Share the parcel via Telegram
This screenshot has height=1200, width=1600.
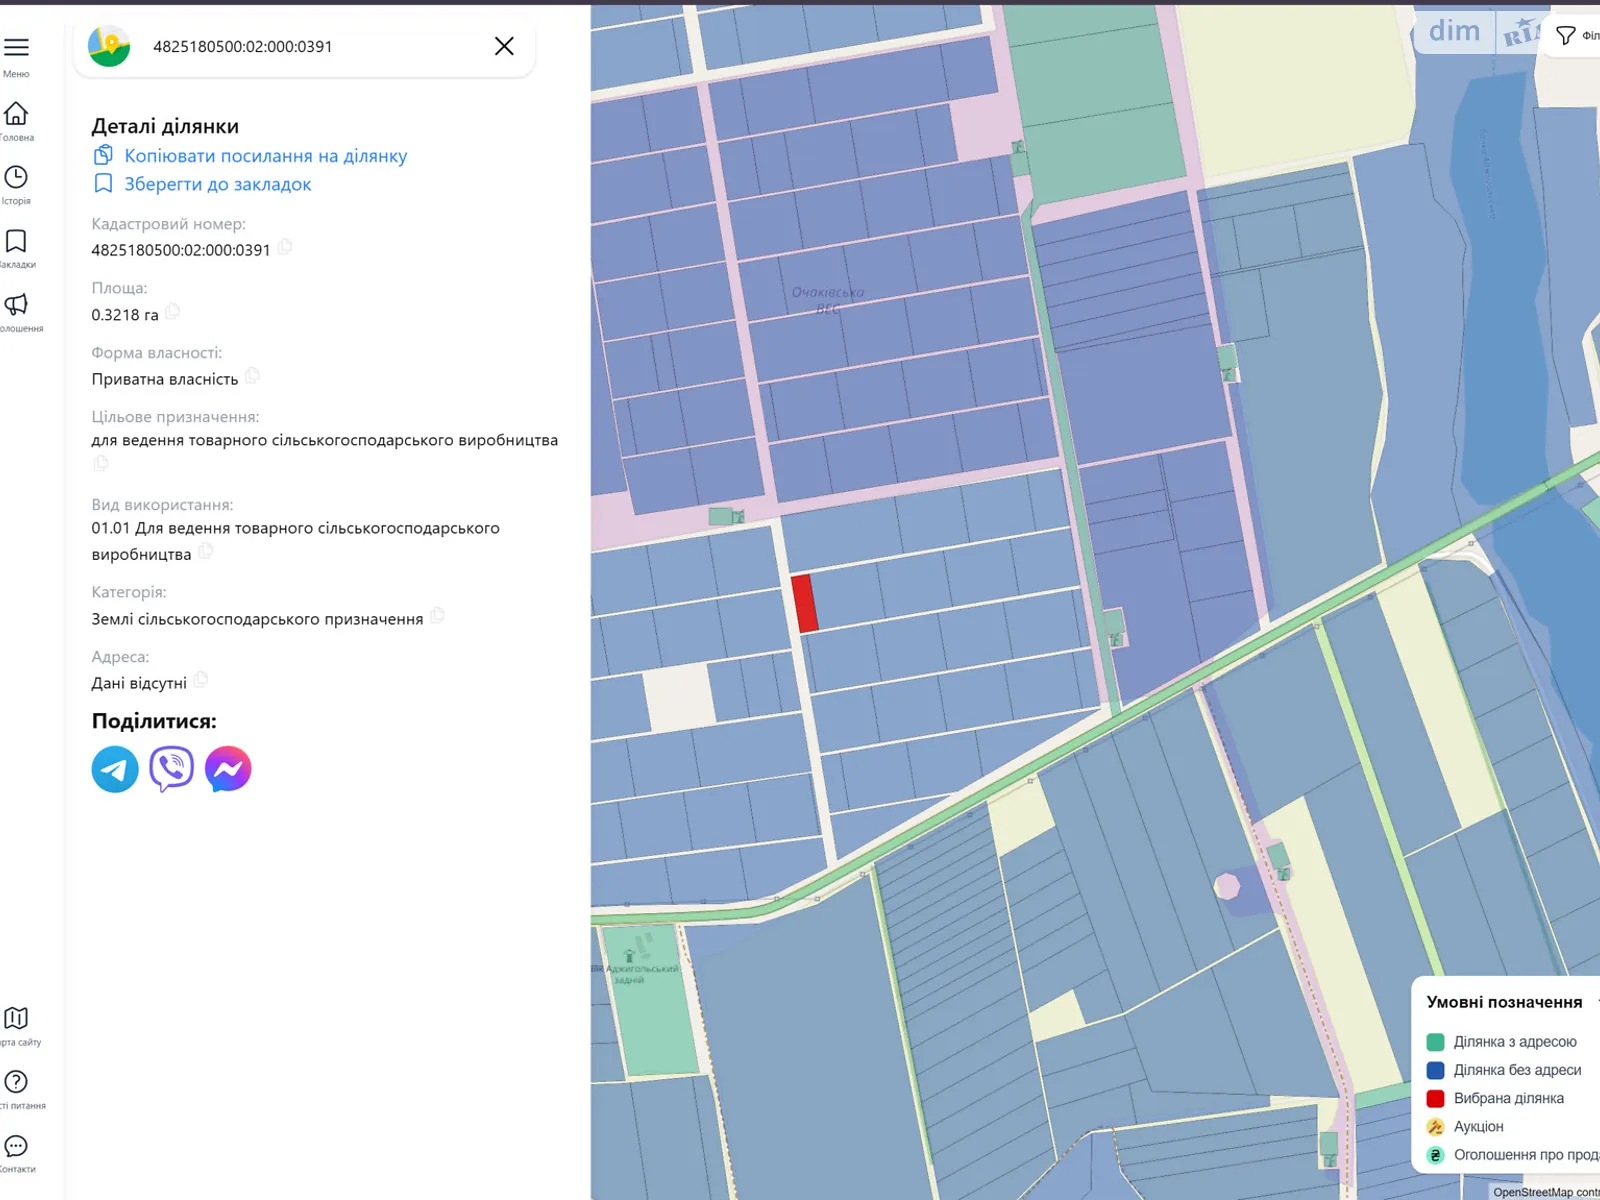point(114,768)
